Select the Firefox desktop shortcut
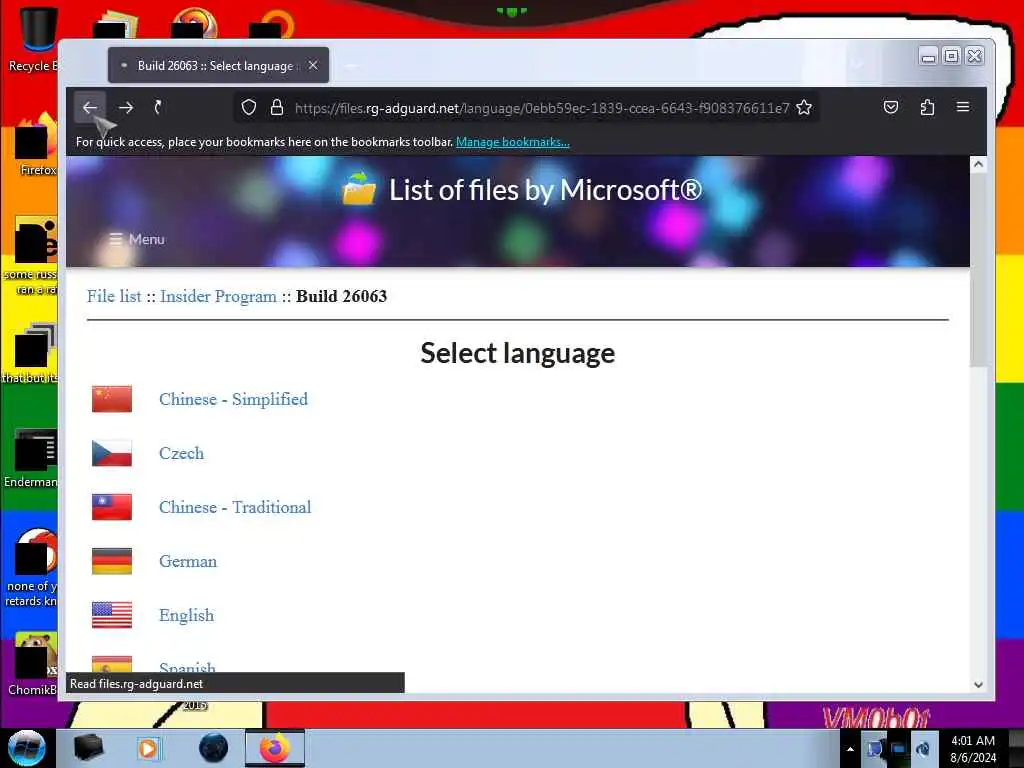This screenshot has width=1024, height=768. click(x=36, y=145)
